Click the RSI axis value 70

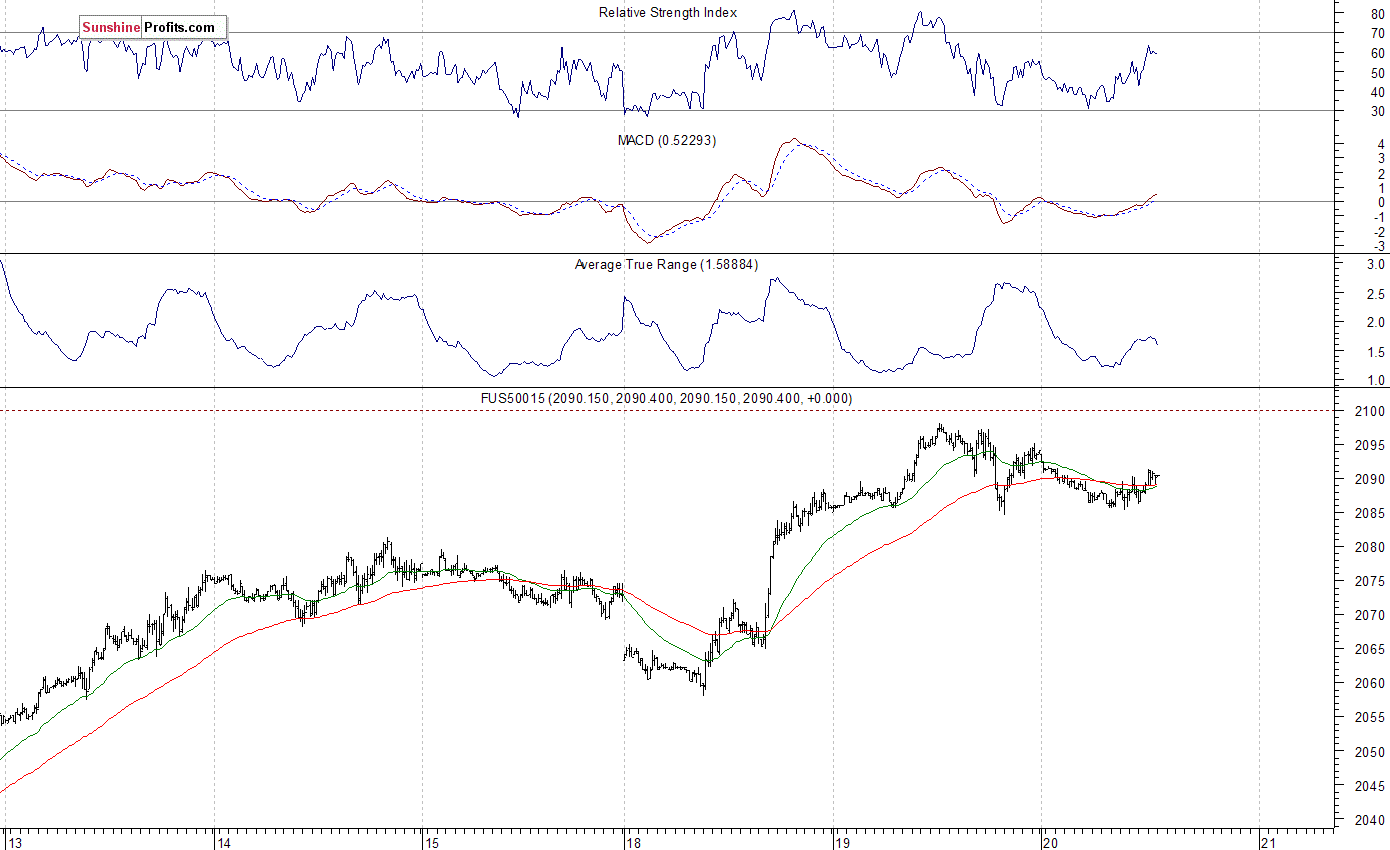click(x=1378, y=34)
